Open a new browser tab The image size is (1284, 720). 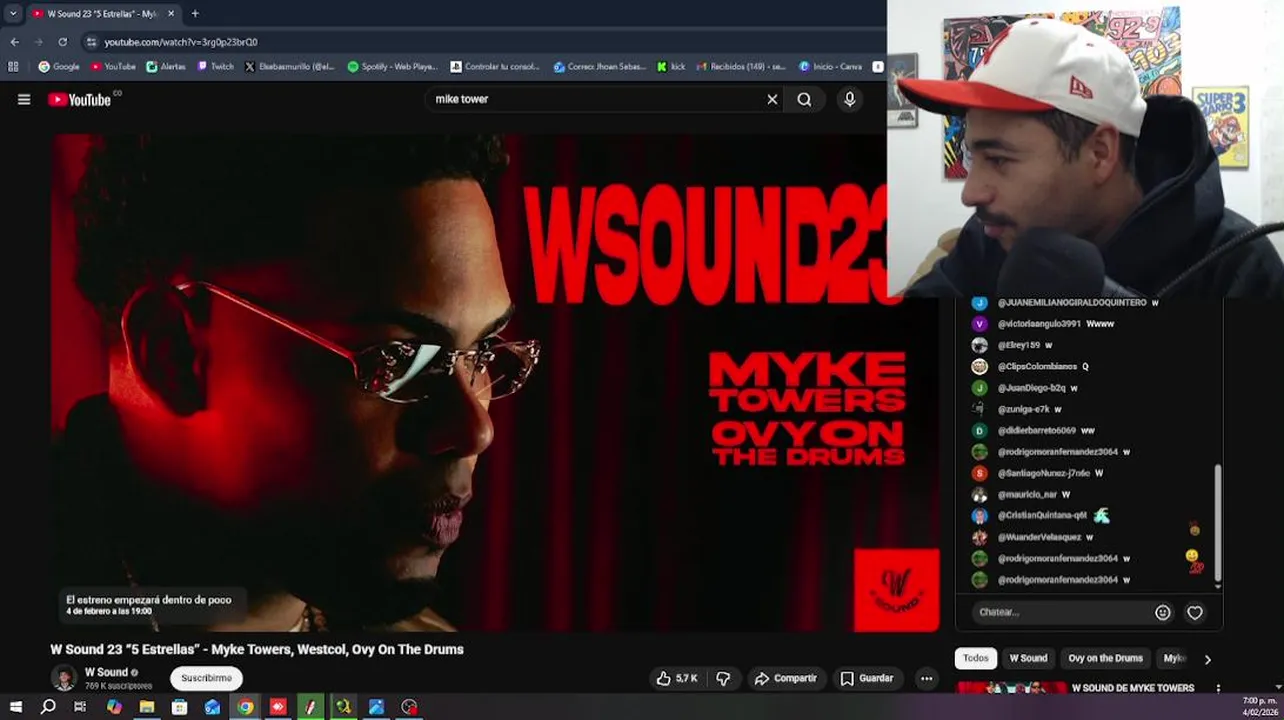pyautogui.click(x=195, y=14)
